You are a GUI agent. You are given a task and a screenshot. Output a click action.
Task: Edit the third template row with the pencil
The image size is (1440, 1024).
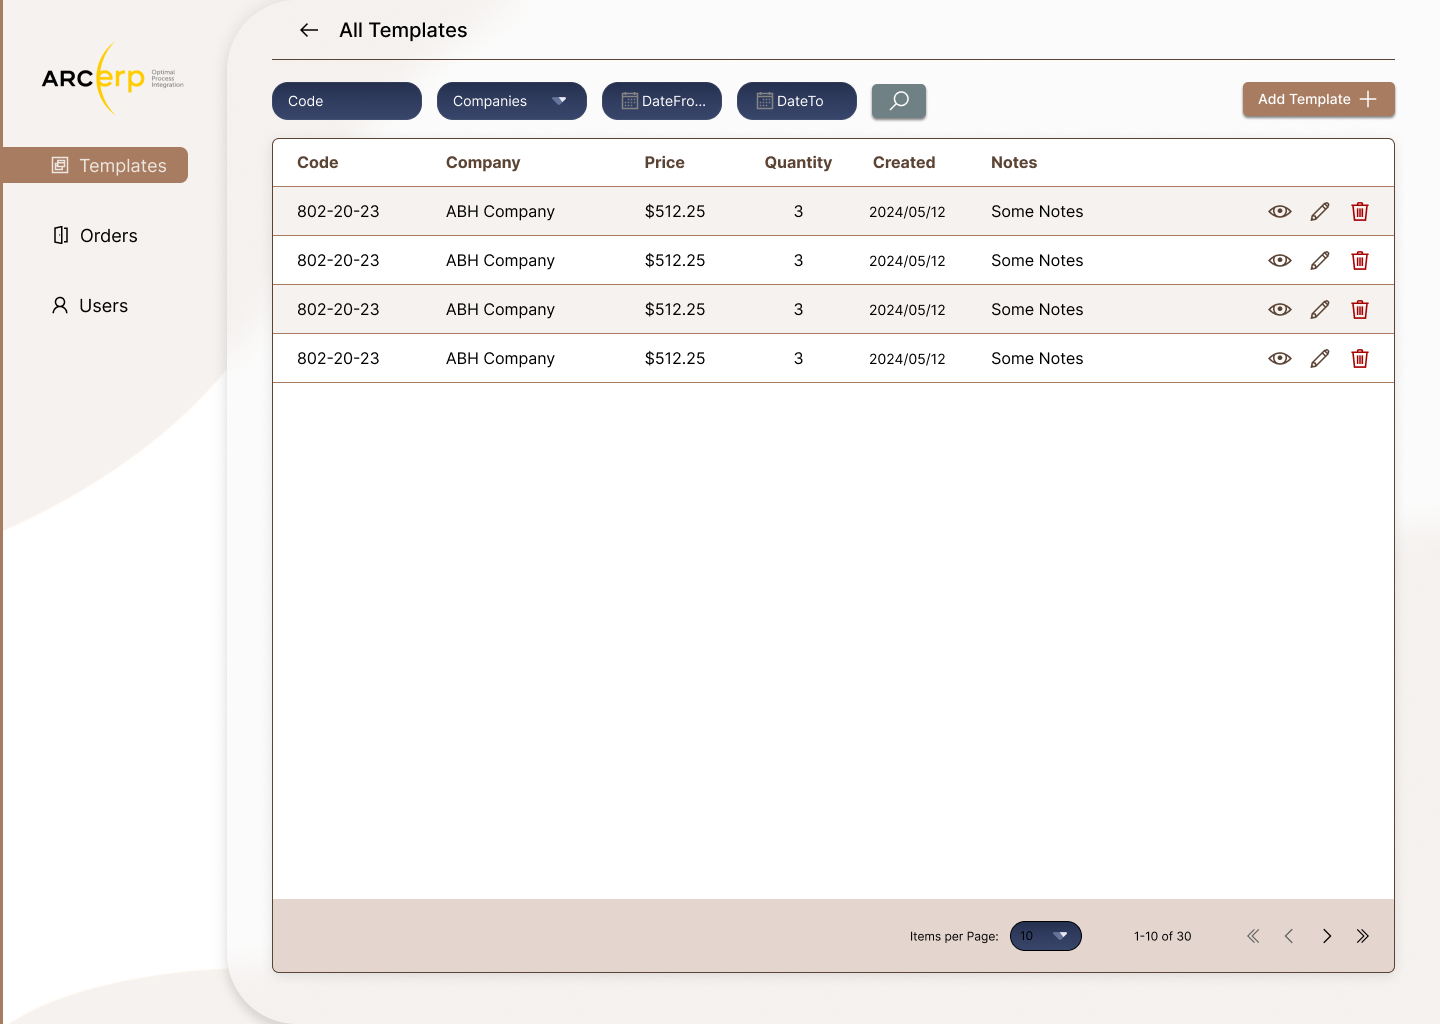click(x=1320, y=309)
